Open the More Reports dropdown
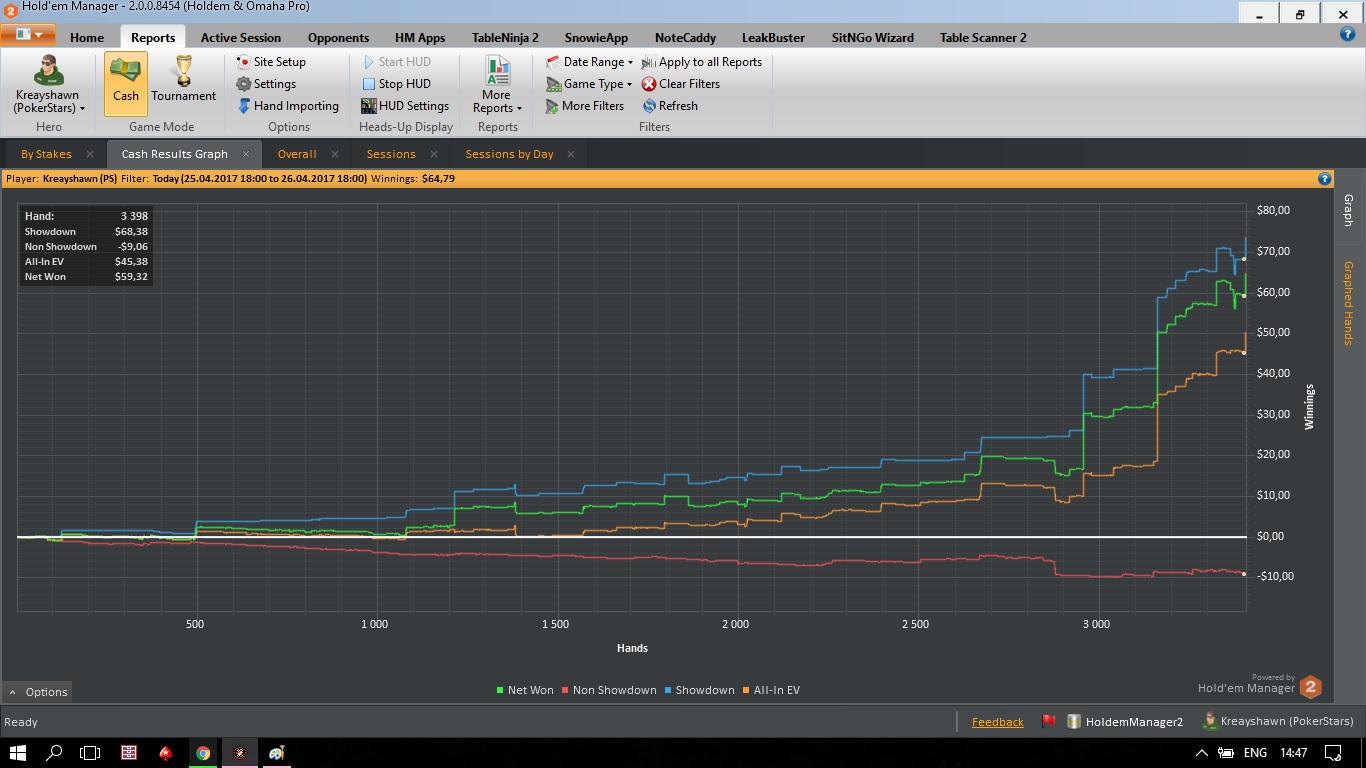Screen dimensions: 1366x768 [497, 86]
